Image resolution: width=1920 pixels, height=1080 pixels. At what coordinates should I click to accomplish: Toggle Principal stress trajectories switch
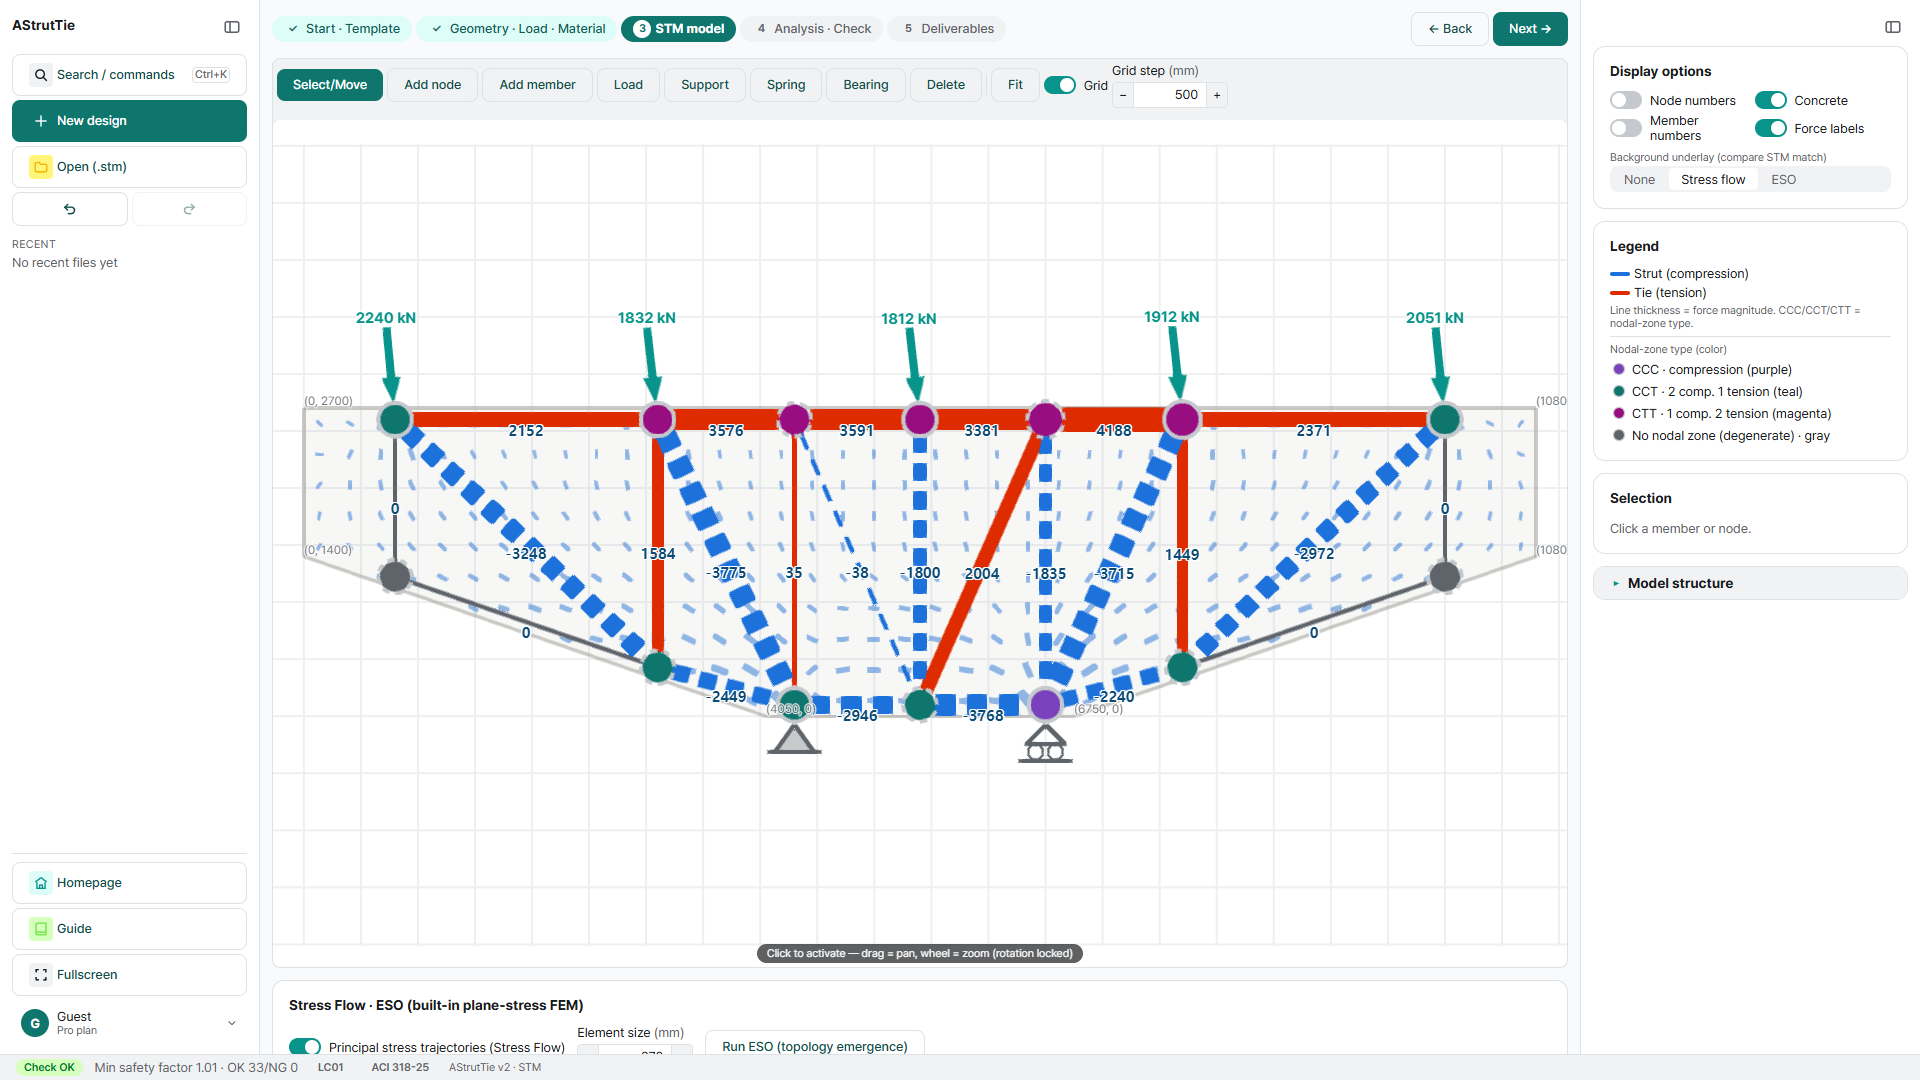(305, 1046)
